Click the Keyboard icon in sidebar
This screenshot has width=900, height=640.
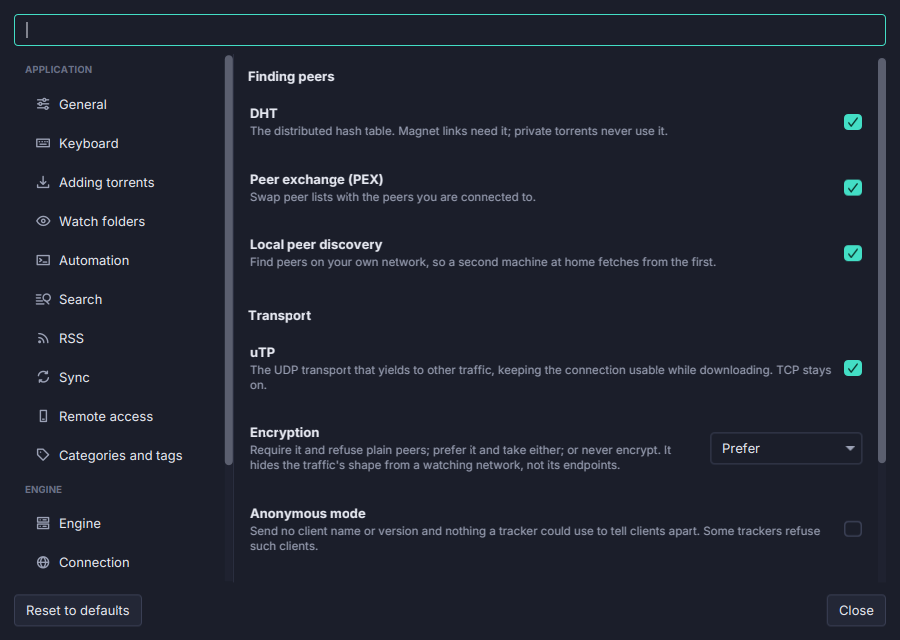tap(43, 143)
